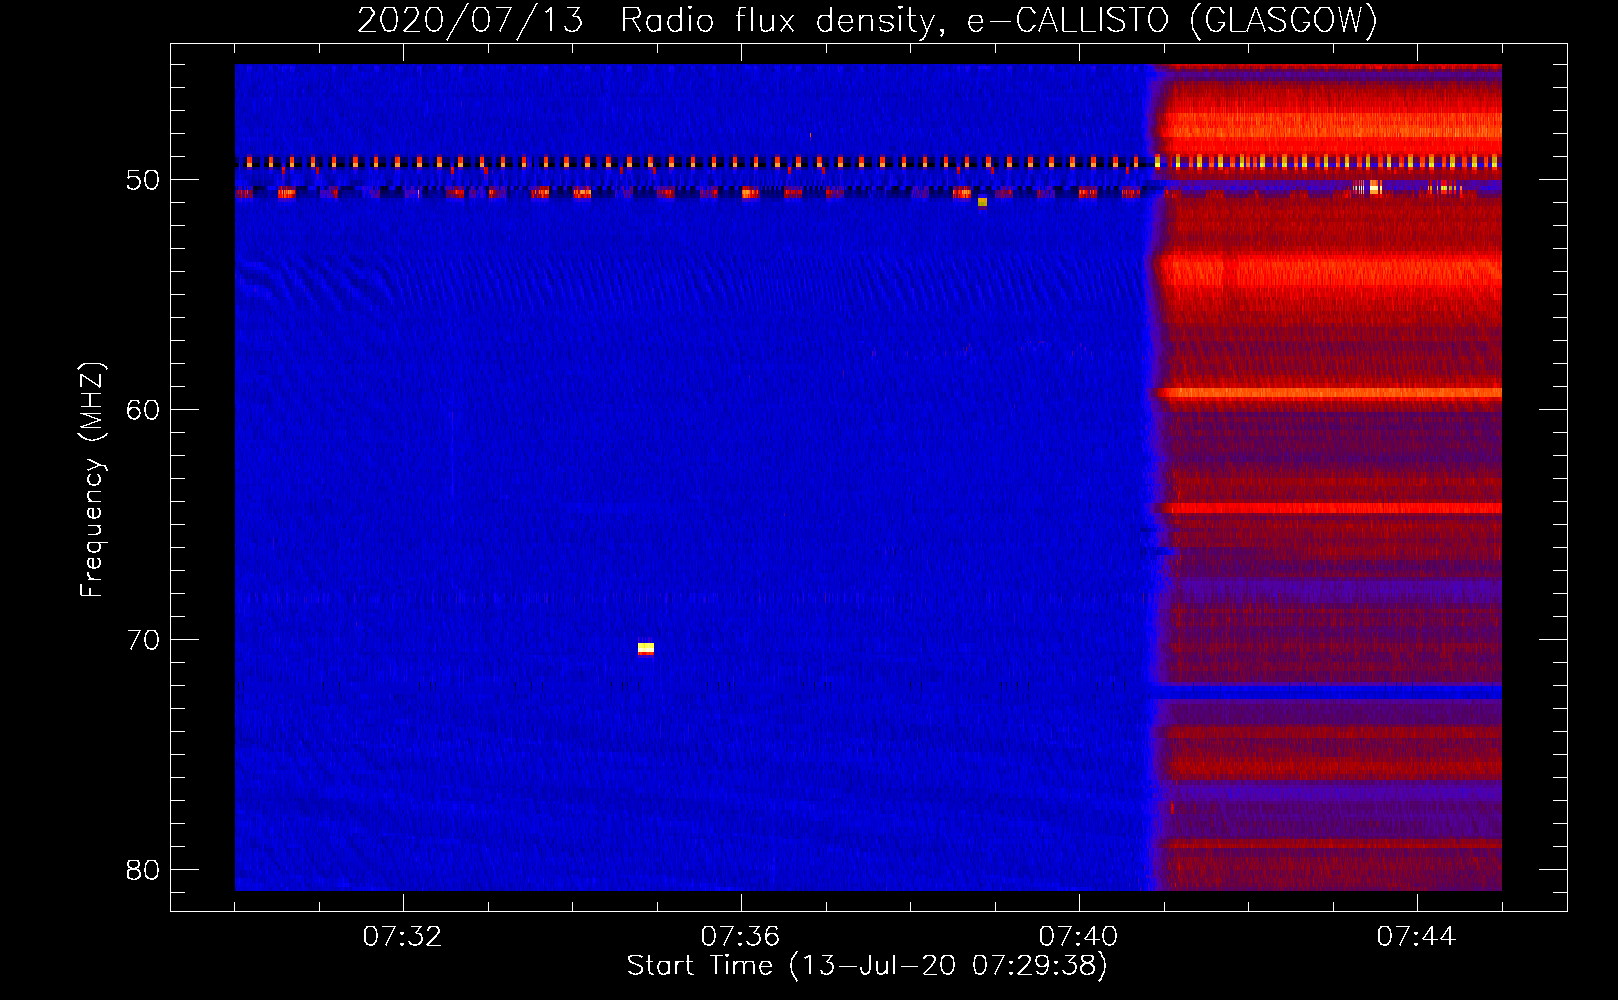Image resolution: width=1618 pixels, height=1000 pixels.
Task: Click the 07:36 time tick label
Action: [740, 937]
